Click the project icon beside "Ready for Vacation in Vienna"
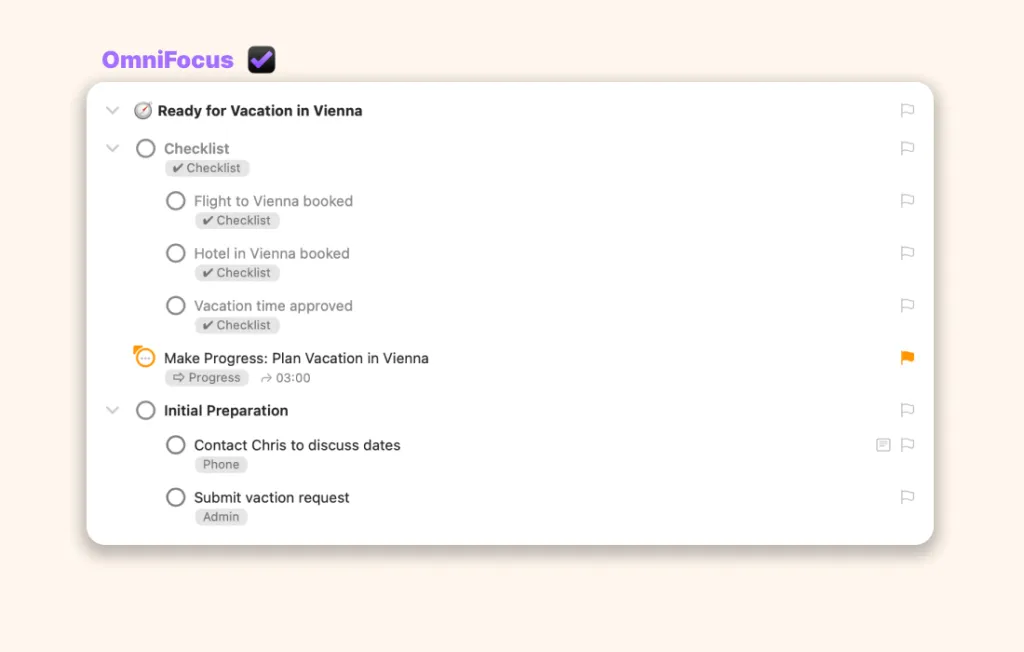Viewport: 1024px width, 652px height. click(x=142, y=110)
